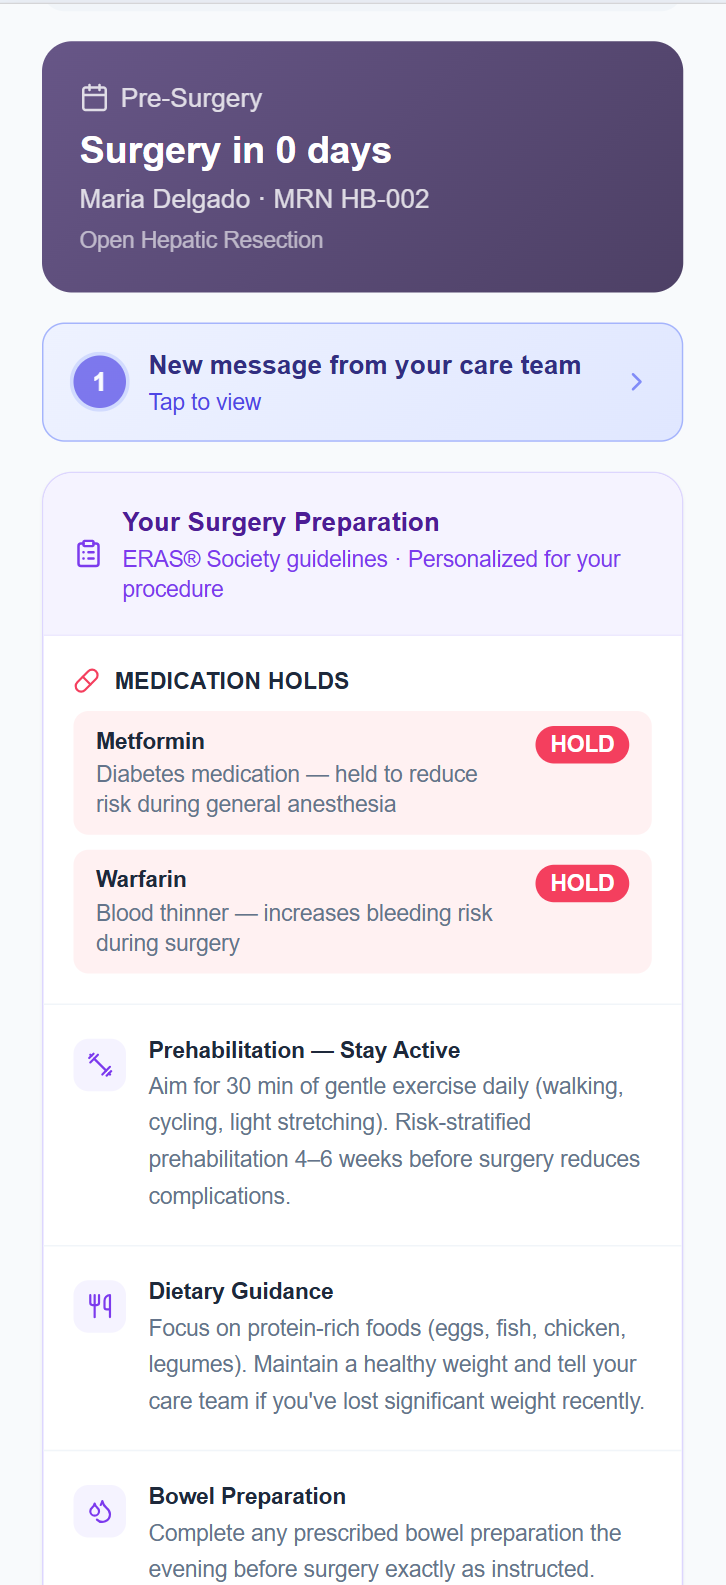Screen dimensions: 726x1585
Task: Select the Surgery in 0 days header card
Action: click(x=363, y=165)
